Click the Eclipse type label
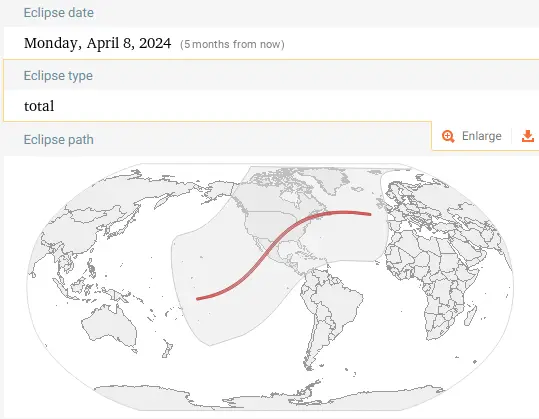Viewport: 539px width, 419px height. pos(58,76)
